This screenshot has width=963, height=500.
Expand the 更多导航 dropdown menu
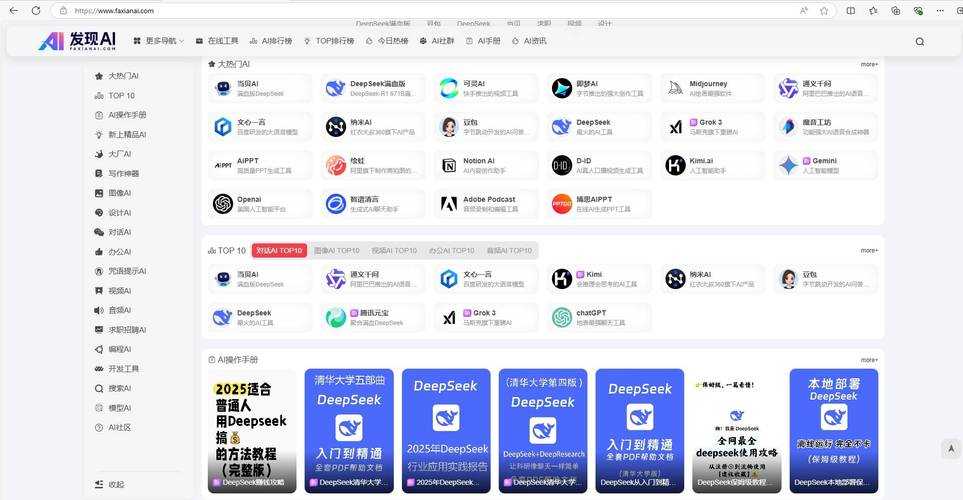click(158, 41)
